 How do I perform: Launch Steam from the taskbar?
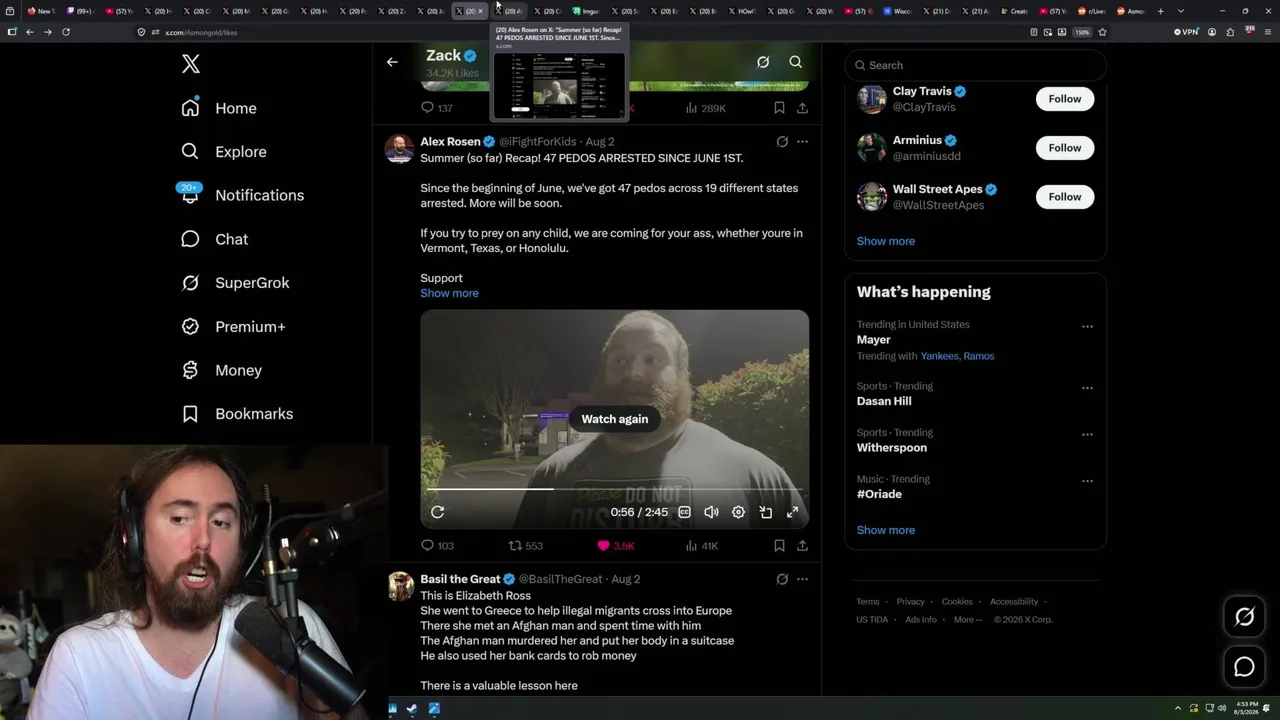click(x=413, y=709)
